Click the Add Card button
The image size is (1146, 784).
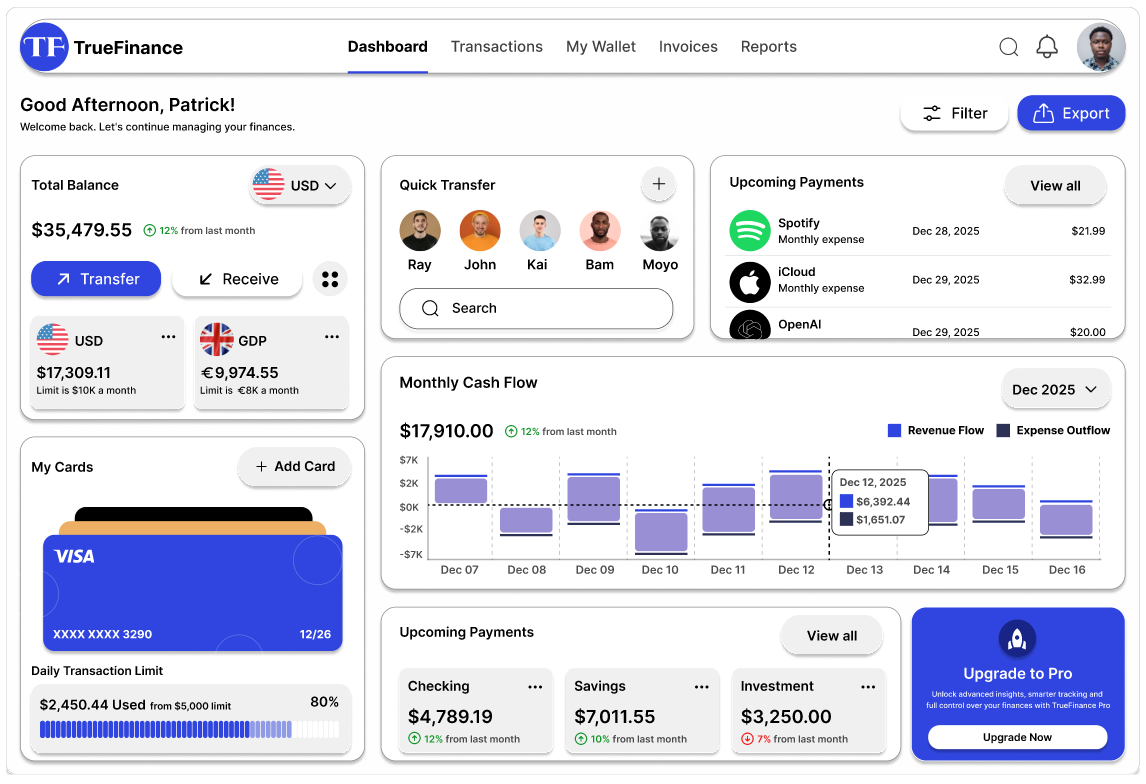click(295, 466)
